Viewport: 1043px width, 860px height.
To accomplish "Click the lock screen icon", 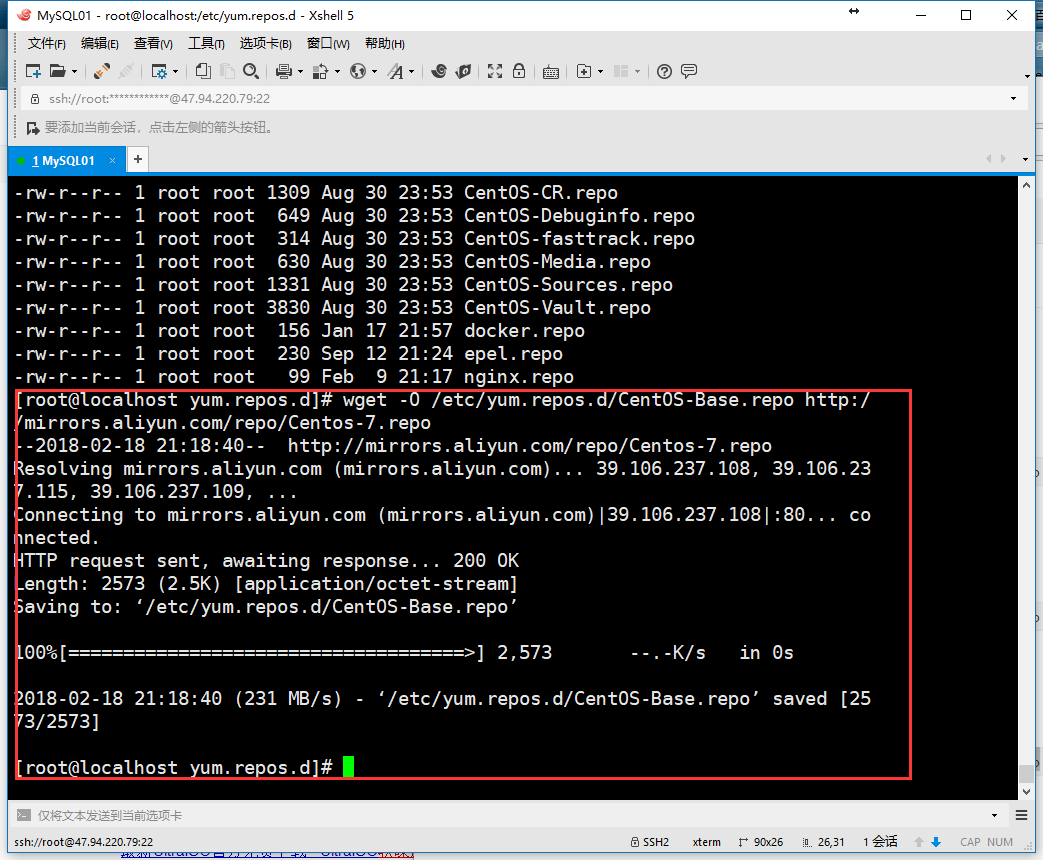I will coord(519,71).
